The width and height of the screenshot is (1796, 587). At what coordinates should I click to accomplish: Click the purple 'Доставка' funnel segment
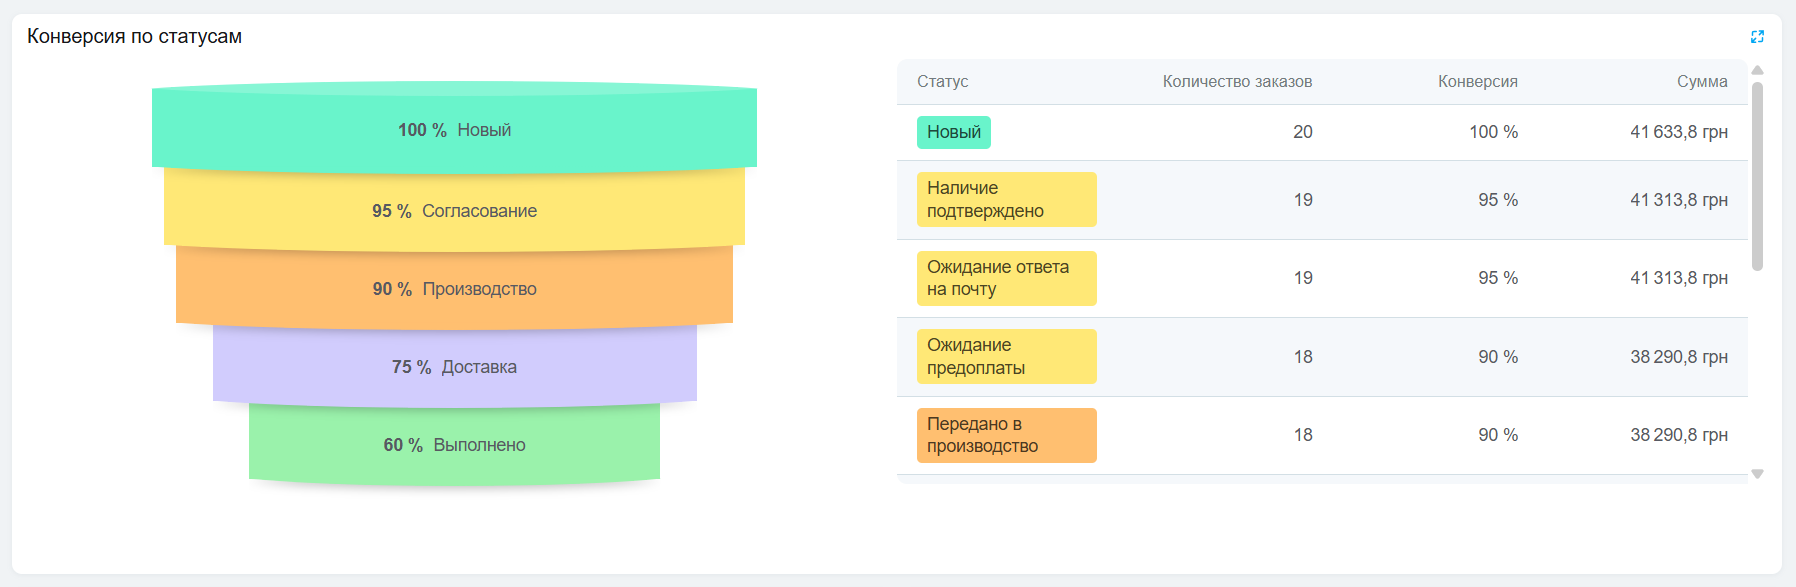(454, 367)
